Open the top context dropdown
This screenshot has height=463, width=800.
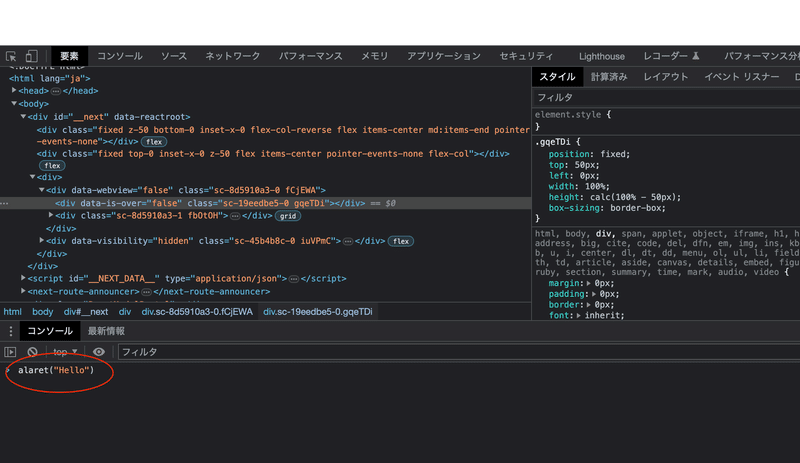[x=65, y=352]
